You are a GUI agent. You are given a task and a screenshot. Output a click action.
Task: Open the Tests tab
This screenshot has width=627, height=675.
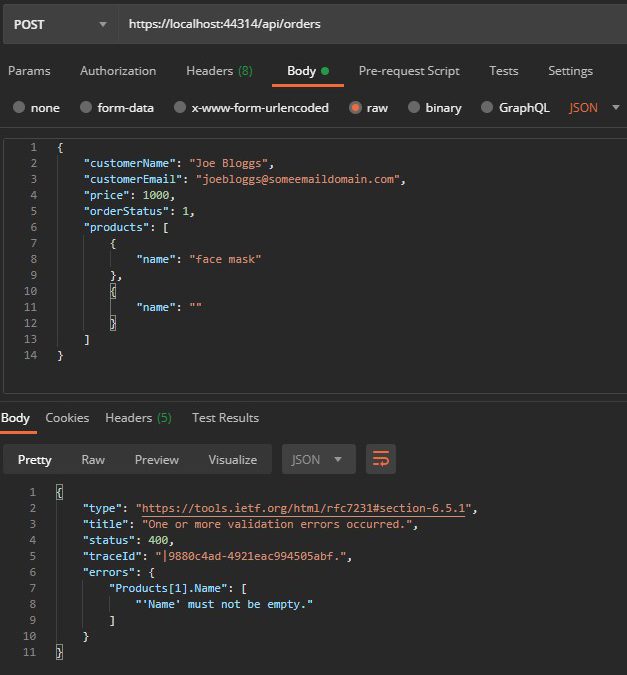504,71
